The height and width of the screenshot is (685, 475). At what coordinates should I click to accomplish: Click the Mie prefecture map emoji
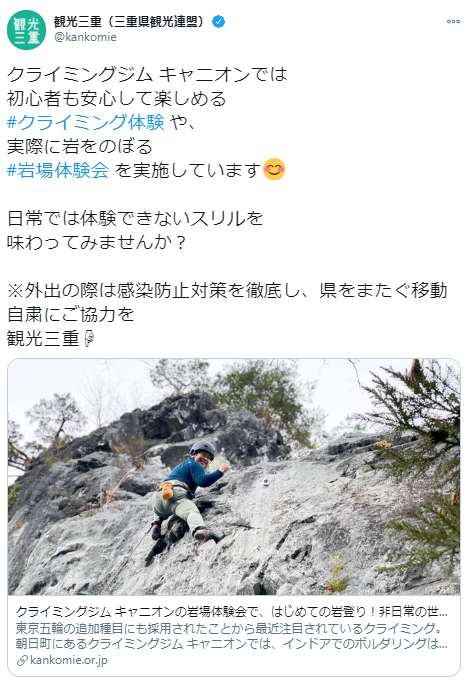coord(89,338)
